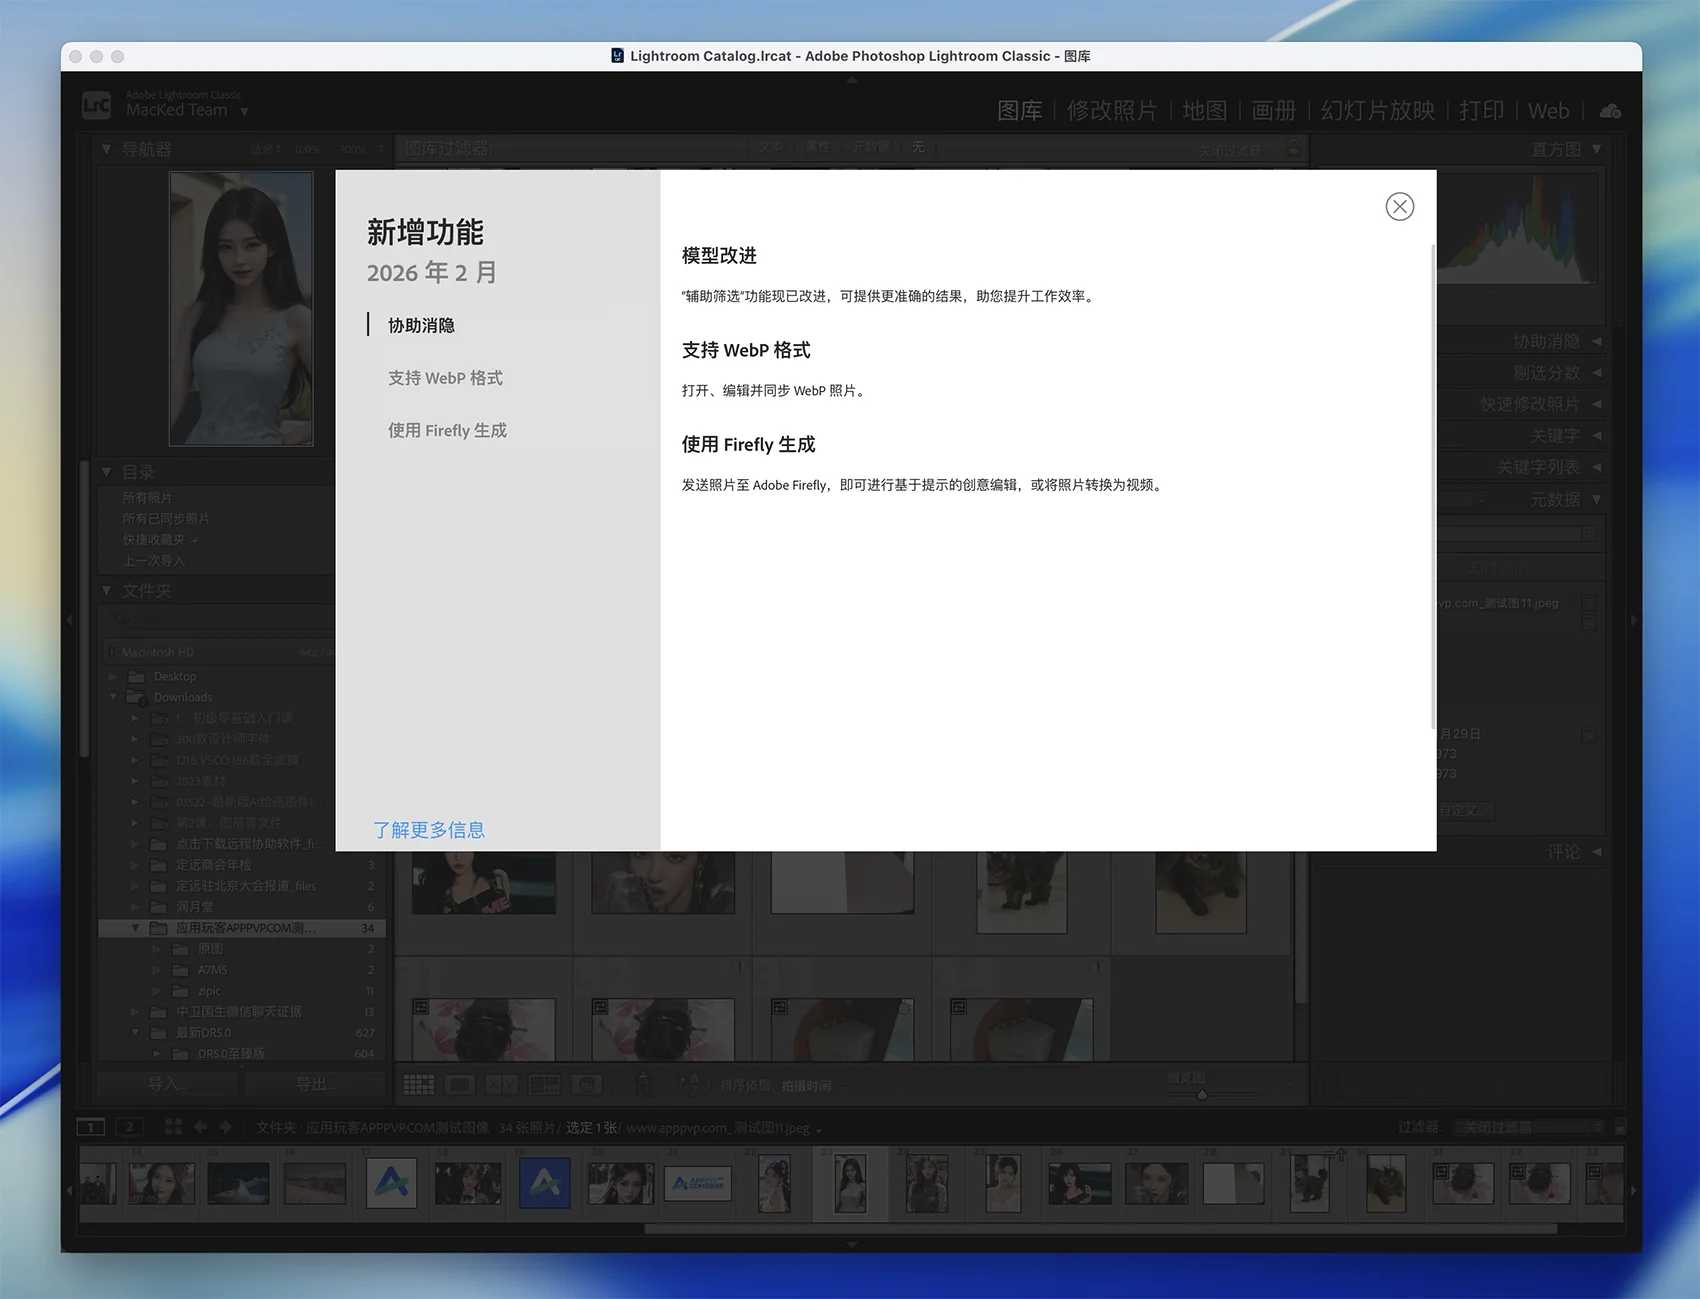Switch to 修改照片 module
The height and width of the screenshot is (1299, 1700).
click(1111, 111)
